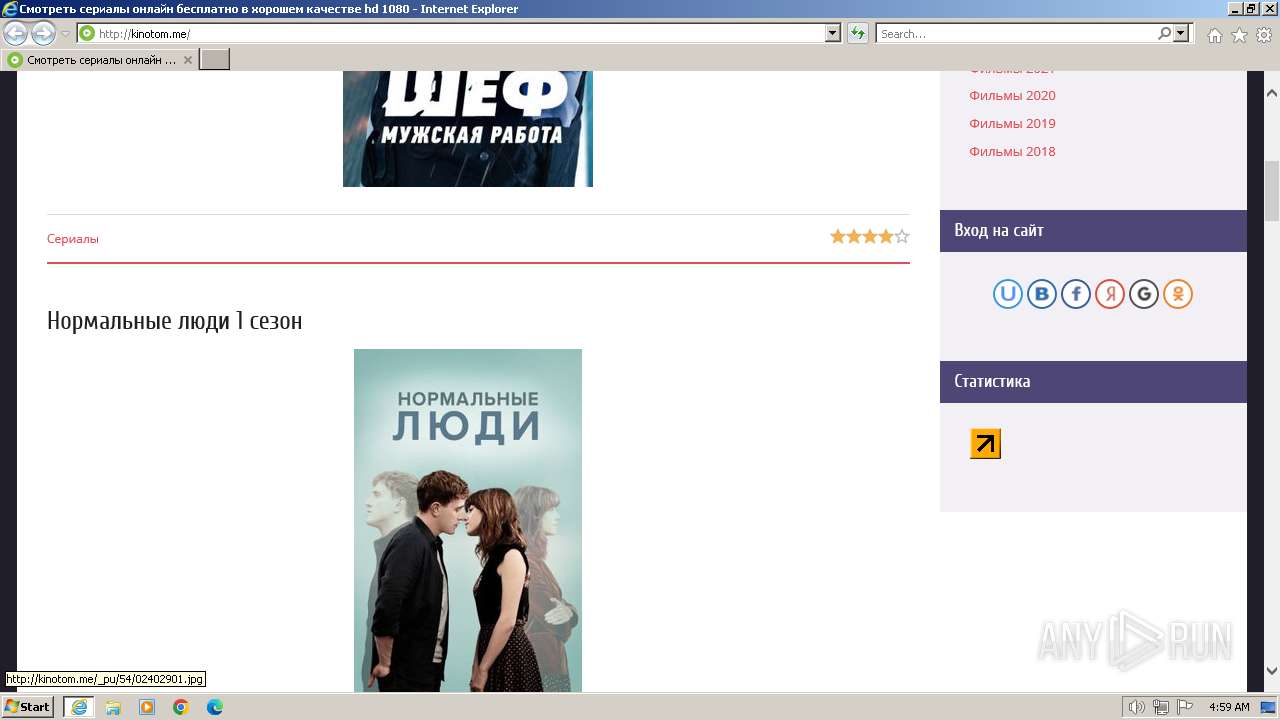This screenshot has width=1280, height=720.
Task: Click the browser Back arrow button
Action: (x=15, y=34)
